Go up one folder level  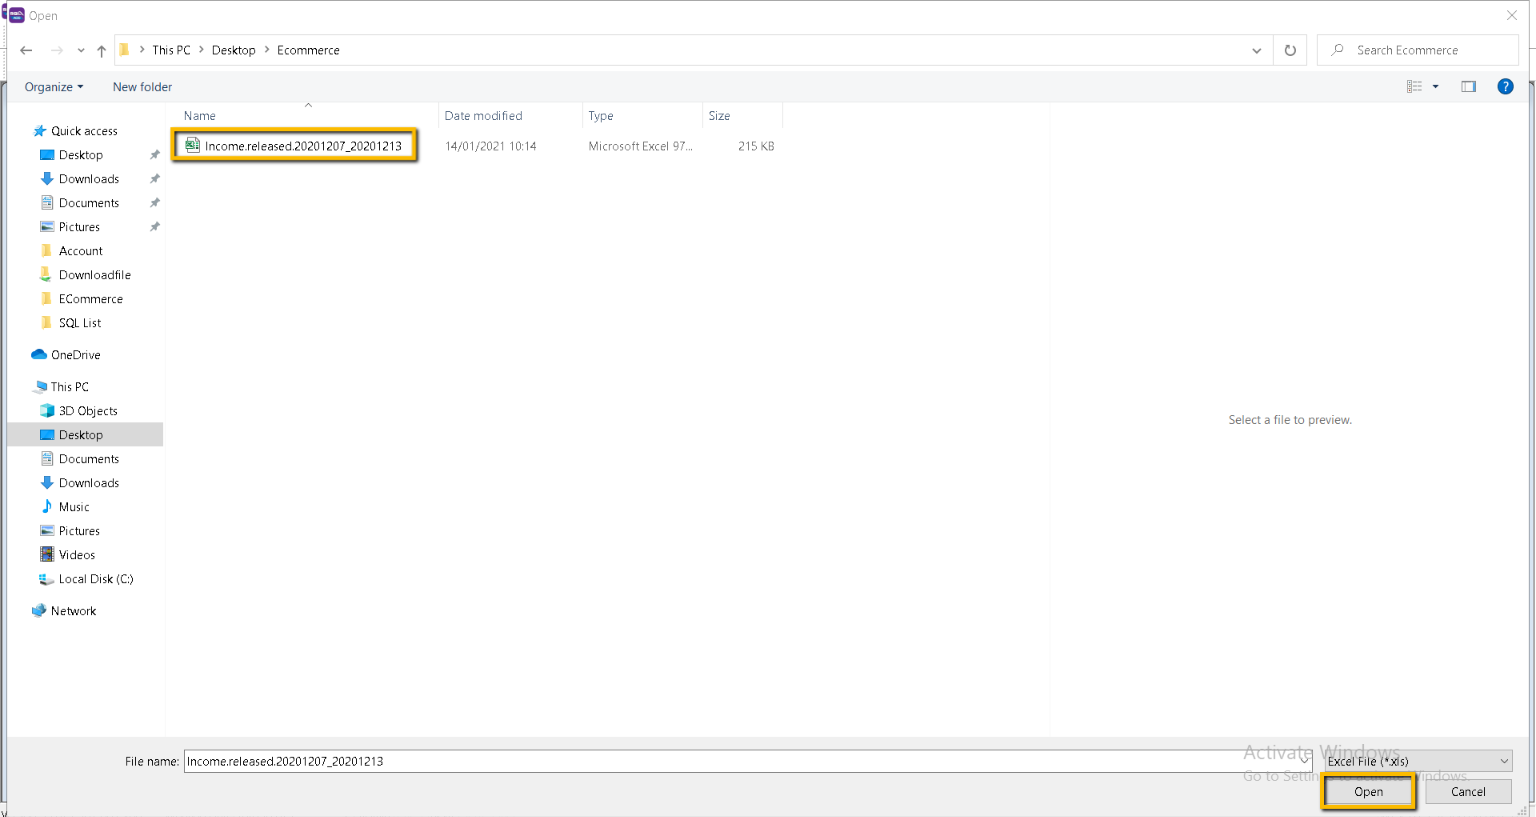point(101,50)
